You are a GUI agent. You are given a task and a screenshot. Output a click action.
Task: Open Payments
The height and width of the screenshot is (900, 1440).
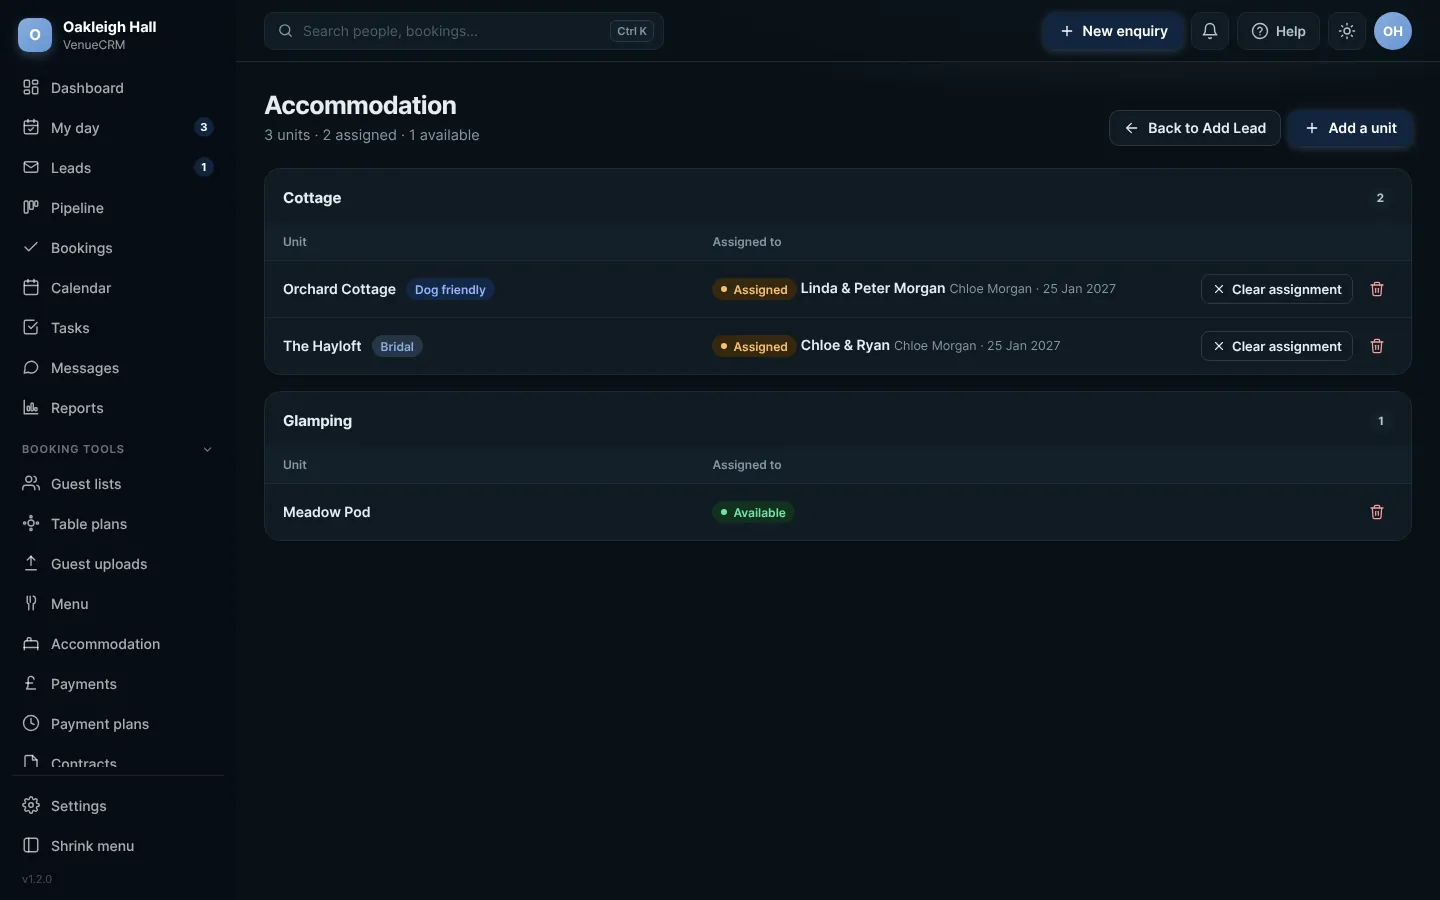(x=118, y=684)
